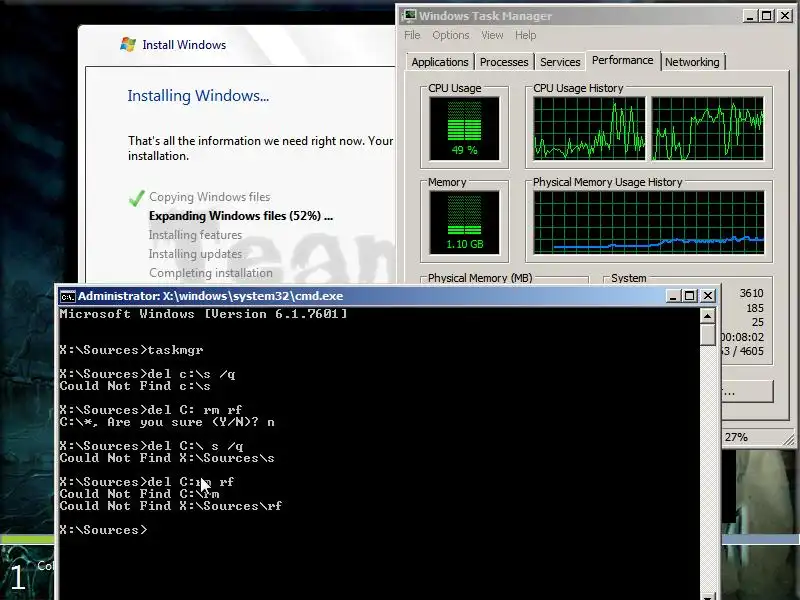
Task: Click the 'Installing features' step
Action: click(195, 235)
